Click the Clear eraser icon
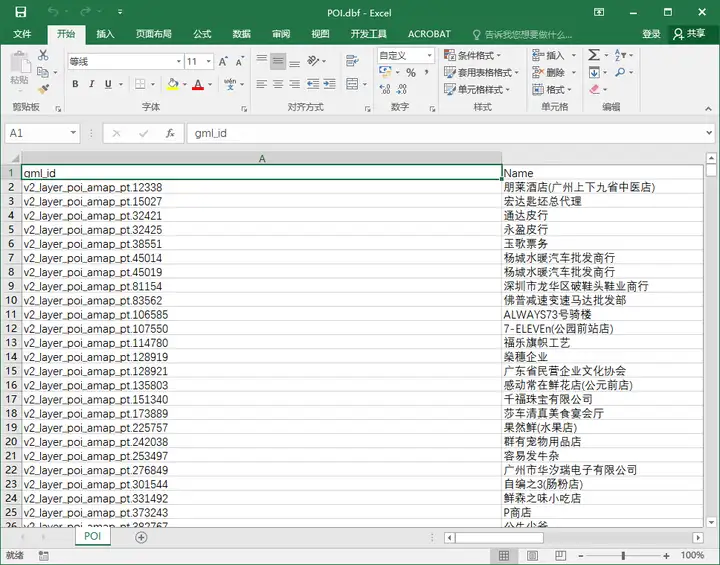This screenshot has width=720, height=565. point(595,89)
